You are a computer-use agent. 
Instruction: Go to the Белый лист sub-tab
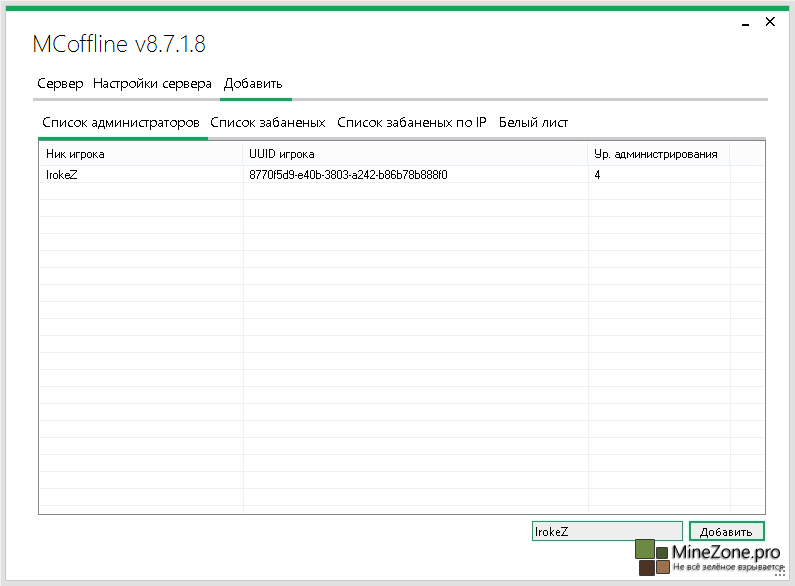pos(533,123)
